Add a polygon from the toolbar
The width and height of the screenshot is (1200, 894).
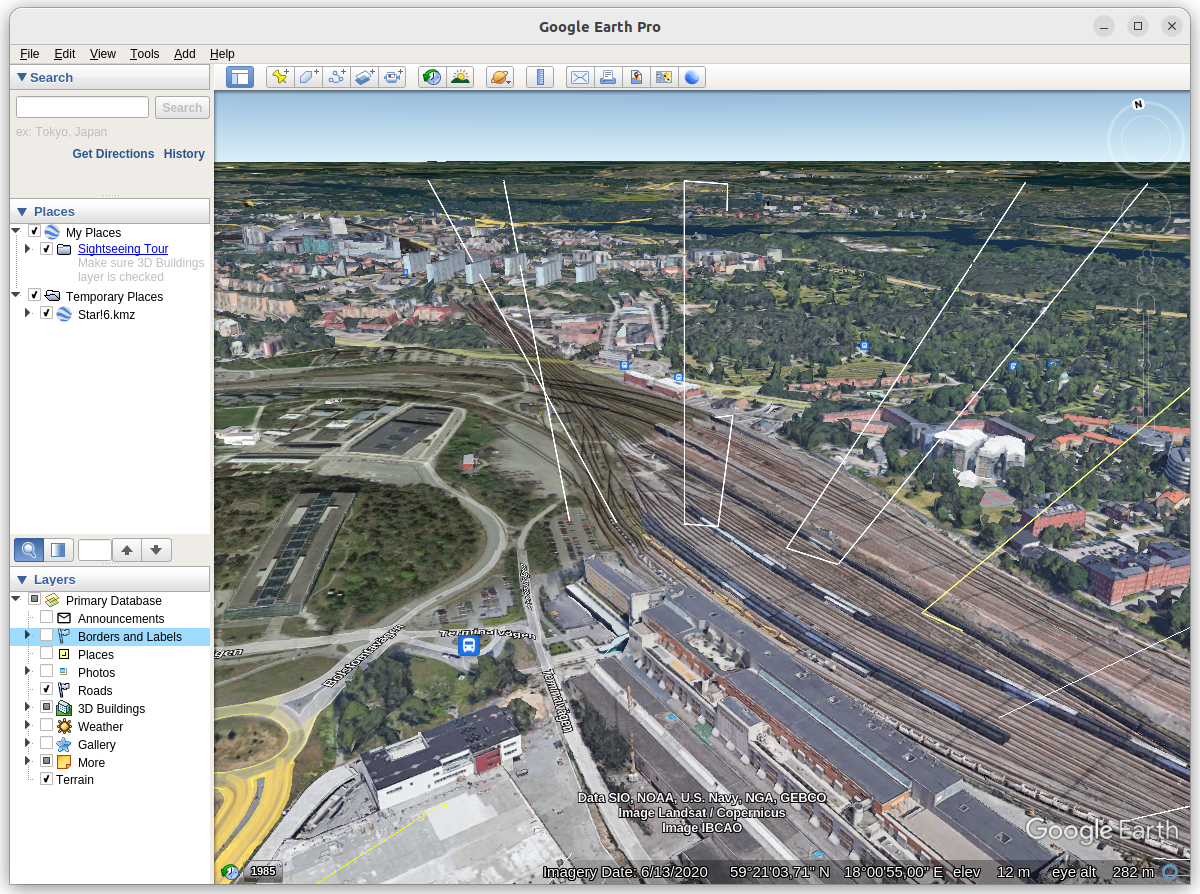(308, 77)
